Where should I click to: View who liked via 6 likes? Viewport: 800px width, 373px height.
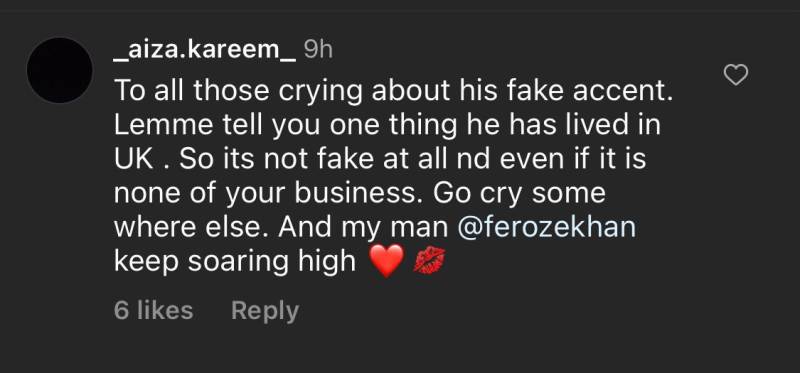(154, 311)
